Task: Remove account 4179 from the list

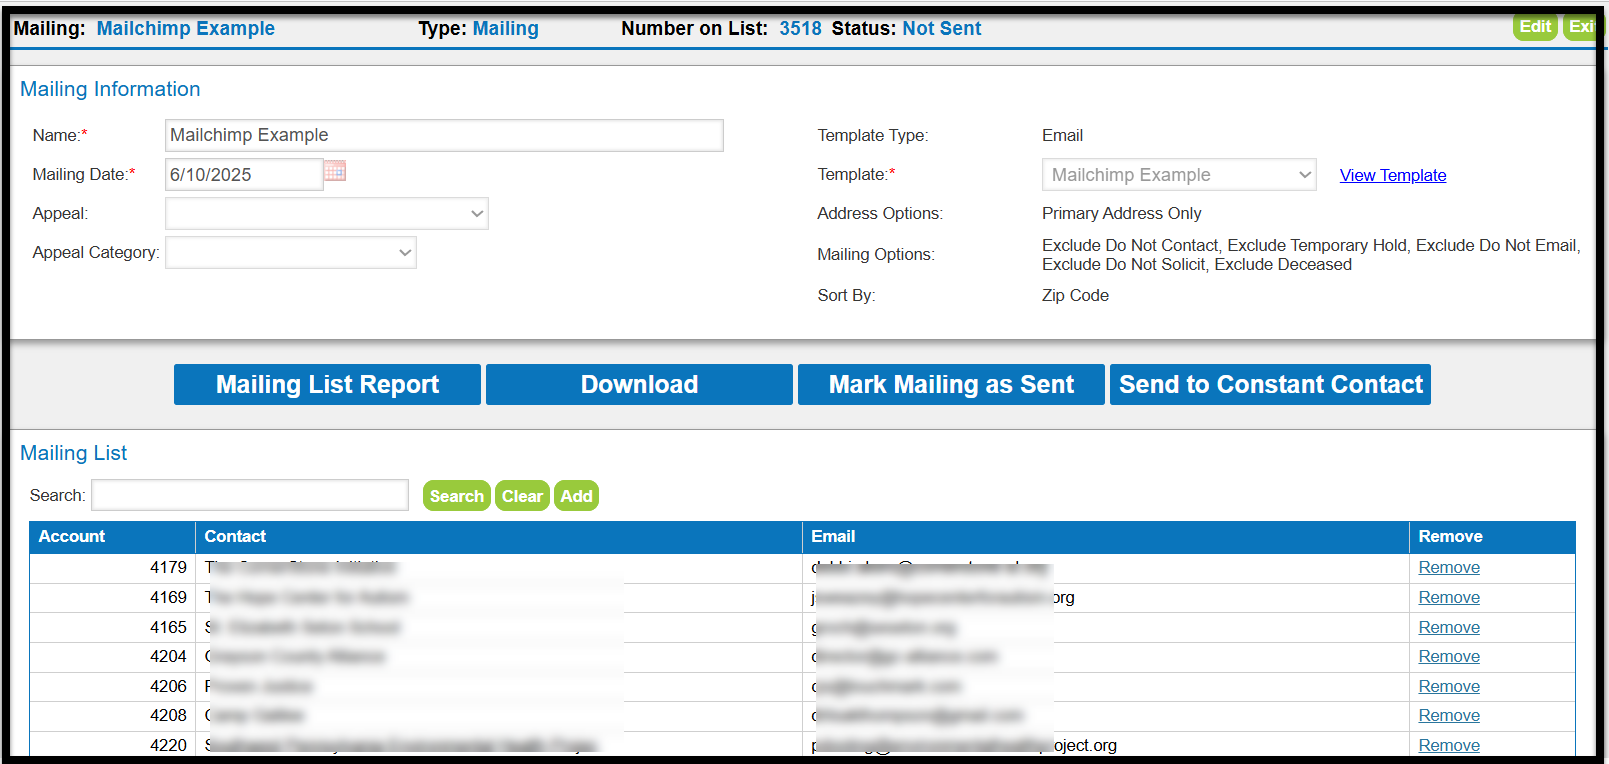Action: [1449, 567]
